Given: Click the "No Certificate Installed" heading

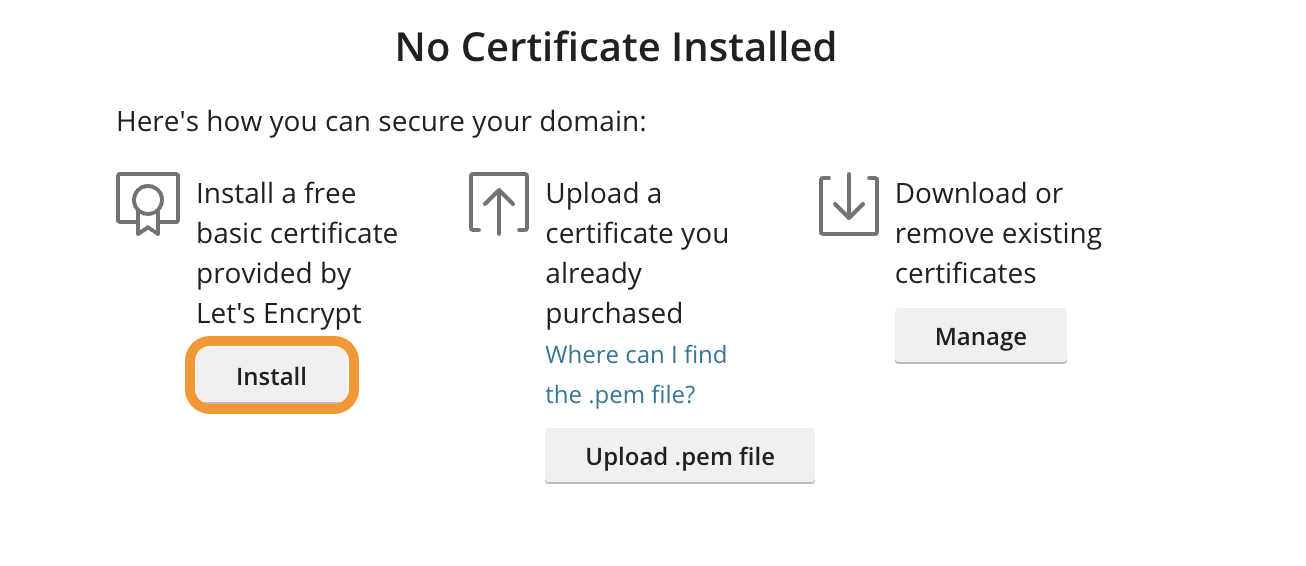Looking at the screenshot, I should [615, 47].
